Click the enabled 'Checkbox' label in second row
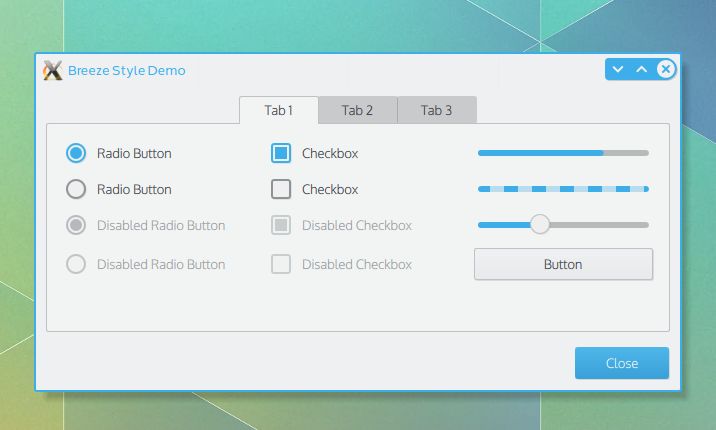716x430 pixels. tap(330, 189)
